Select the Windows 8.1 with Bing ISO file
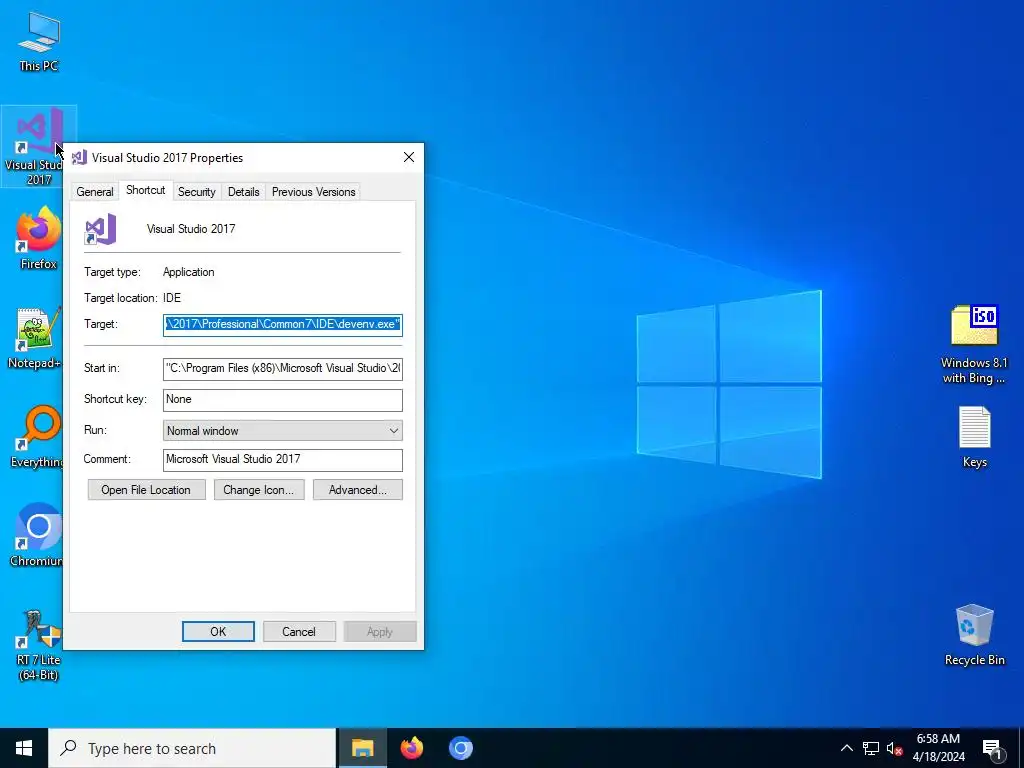 [974, 344]
